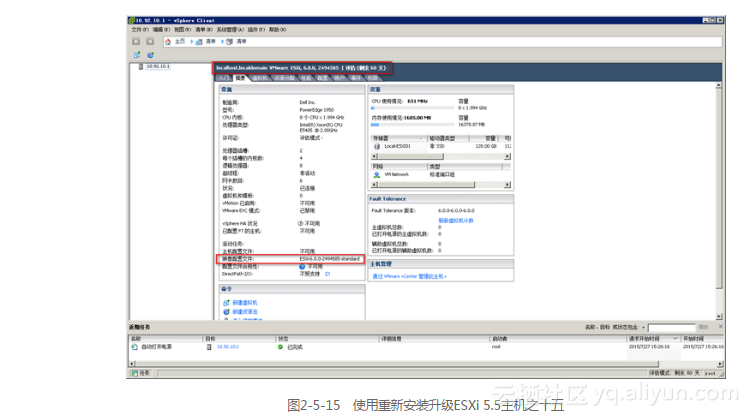The width and height of the screenshot is (750, 416).
Task: Click the green completed status icon
Action: [x=280, y=347]
